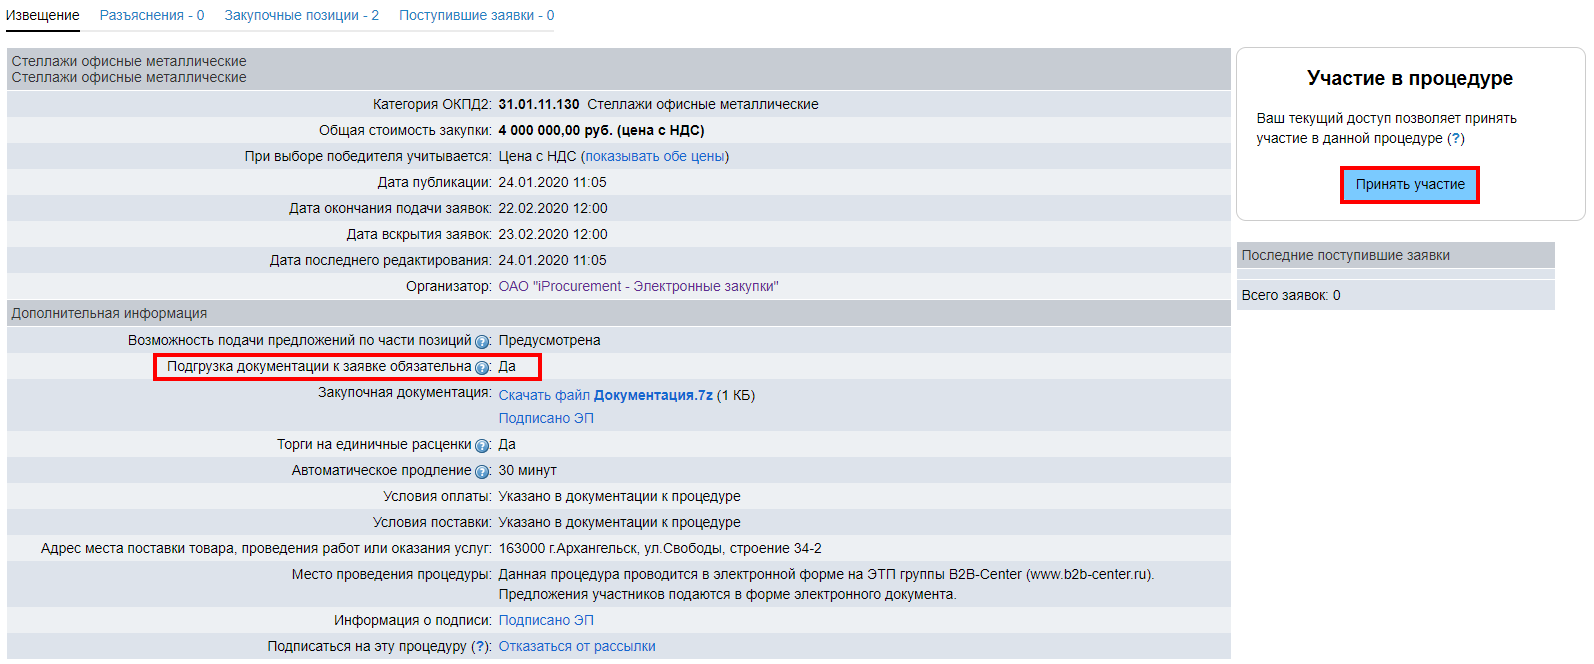This screenshot has height=664, width=1594.
Task: Open "Подписано ЭП" in "Информация о подписи" row
Action: [x=546, y=621]
